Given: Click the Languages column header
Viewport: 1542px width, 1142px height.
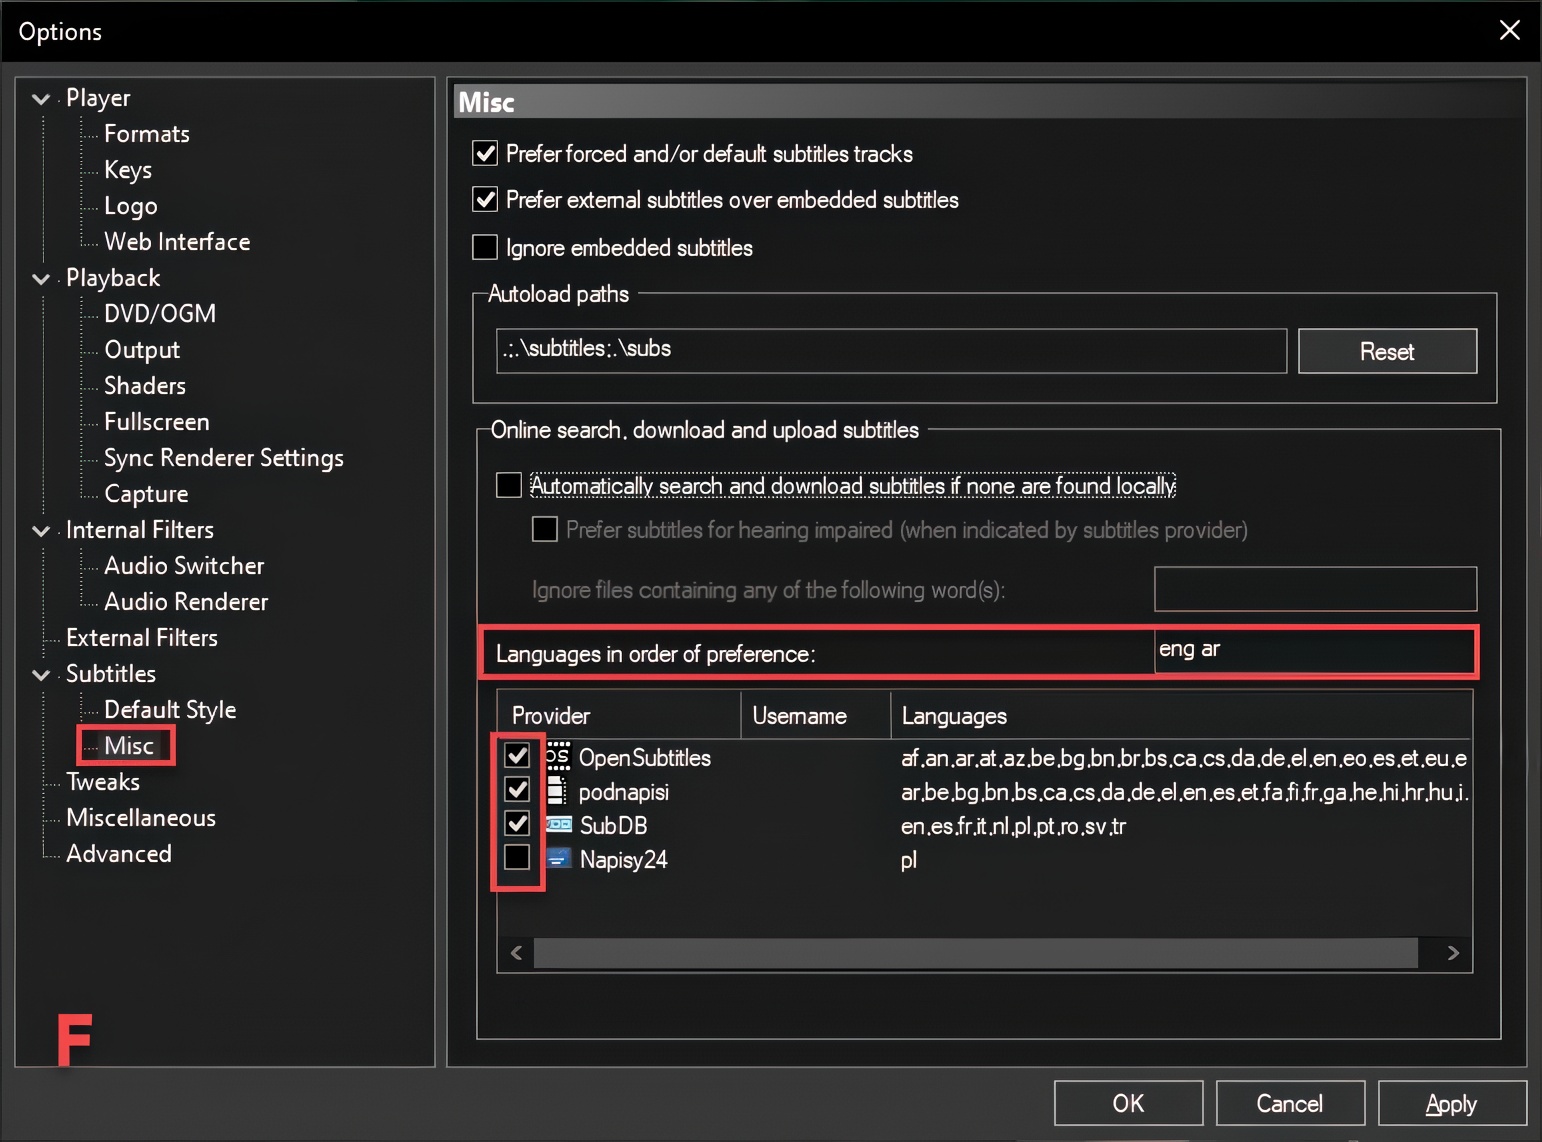Looking at the screenshot, I should click(x=1181, y=716).
